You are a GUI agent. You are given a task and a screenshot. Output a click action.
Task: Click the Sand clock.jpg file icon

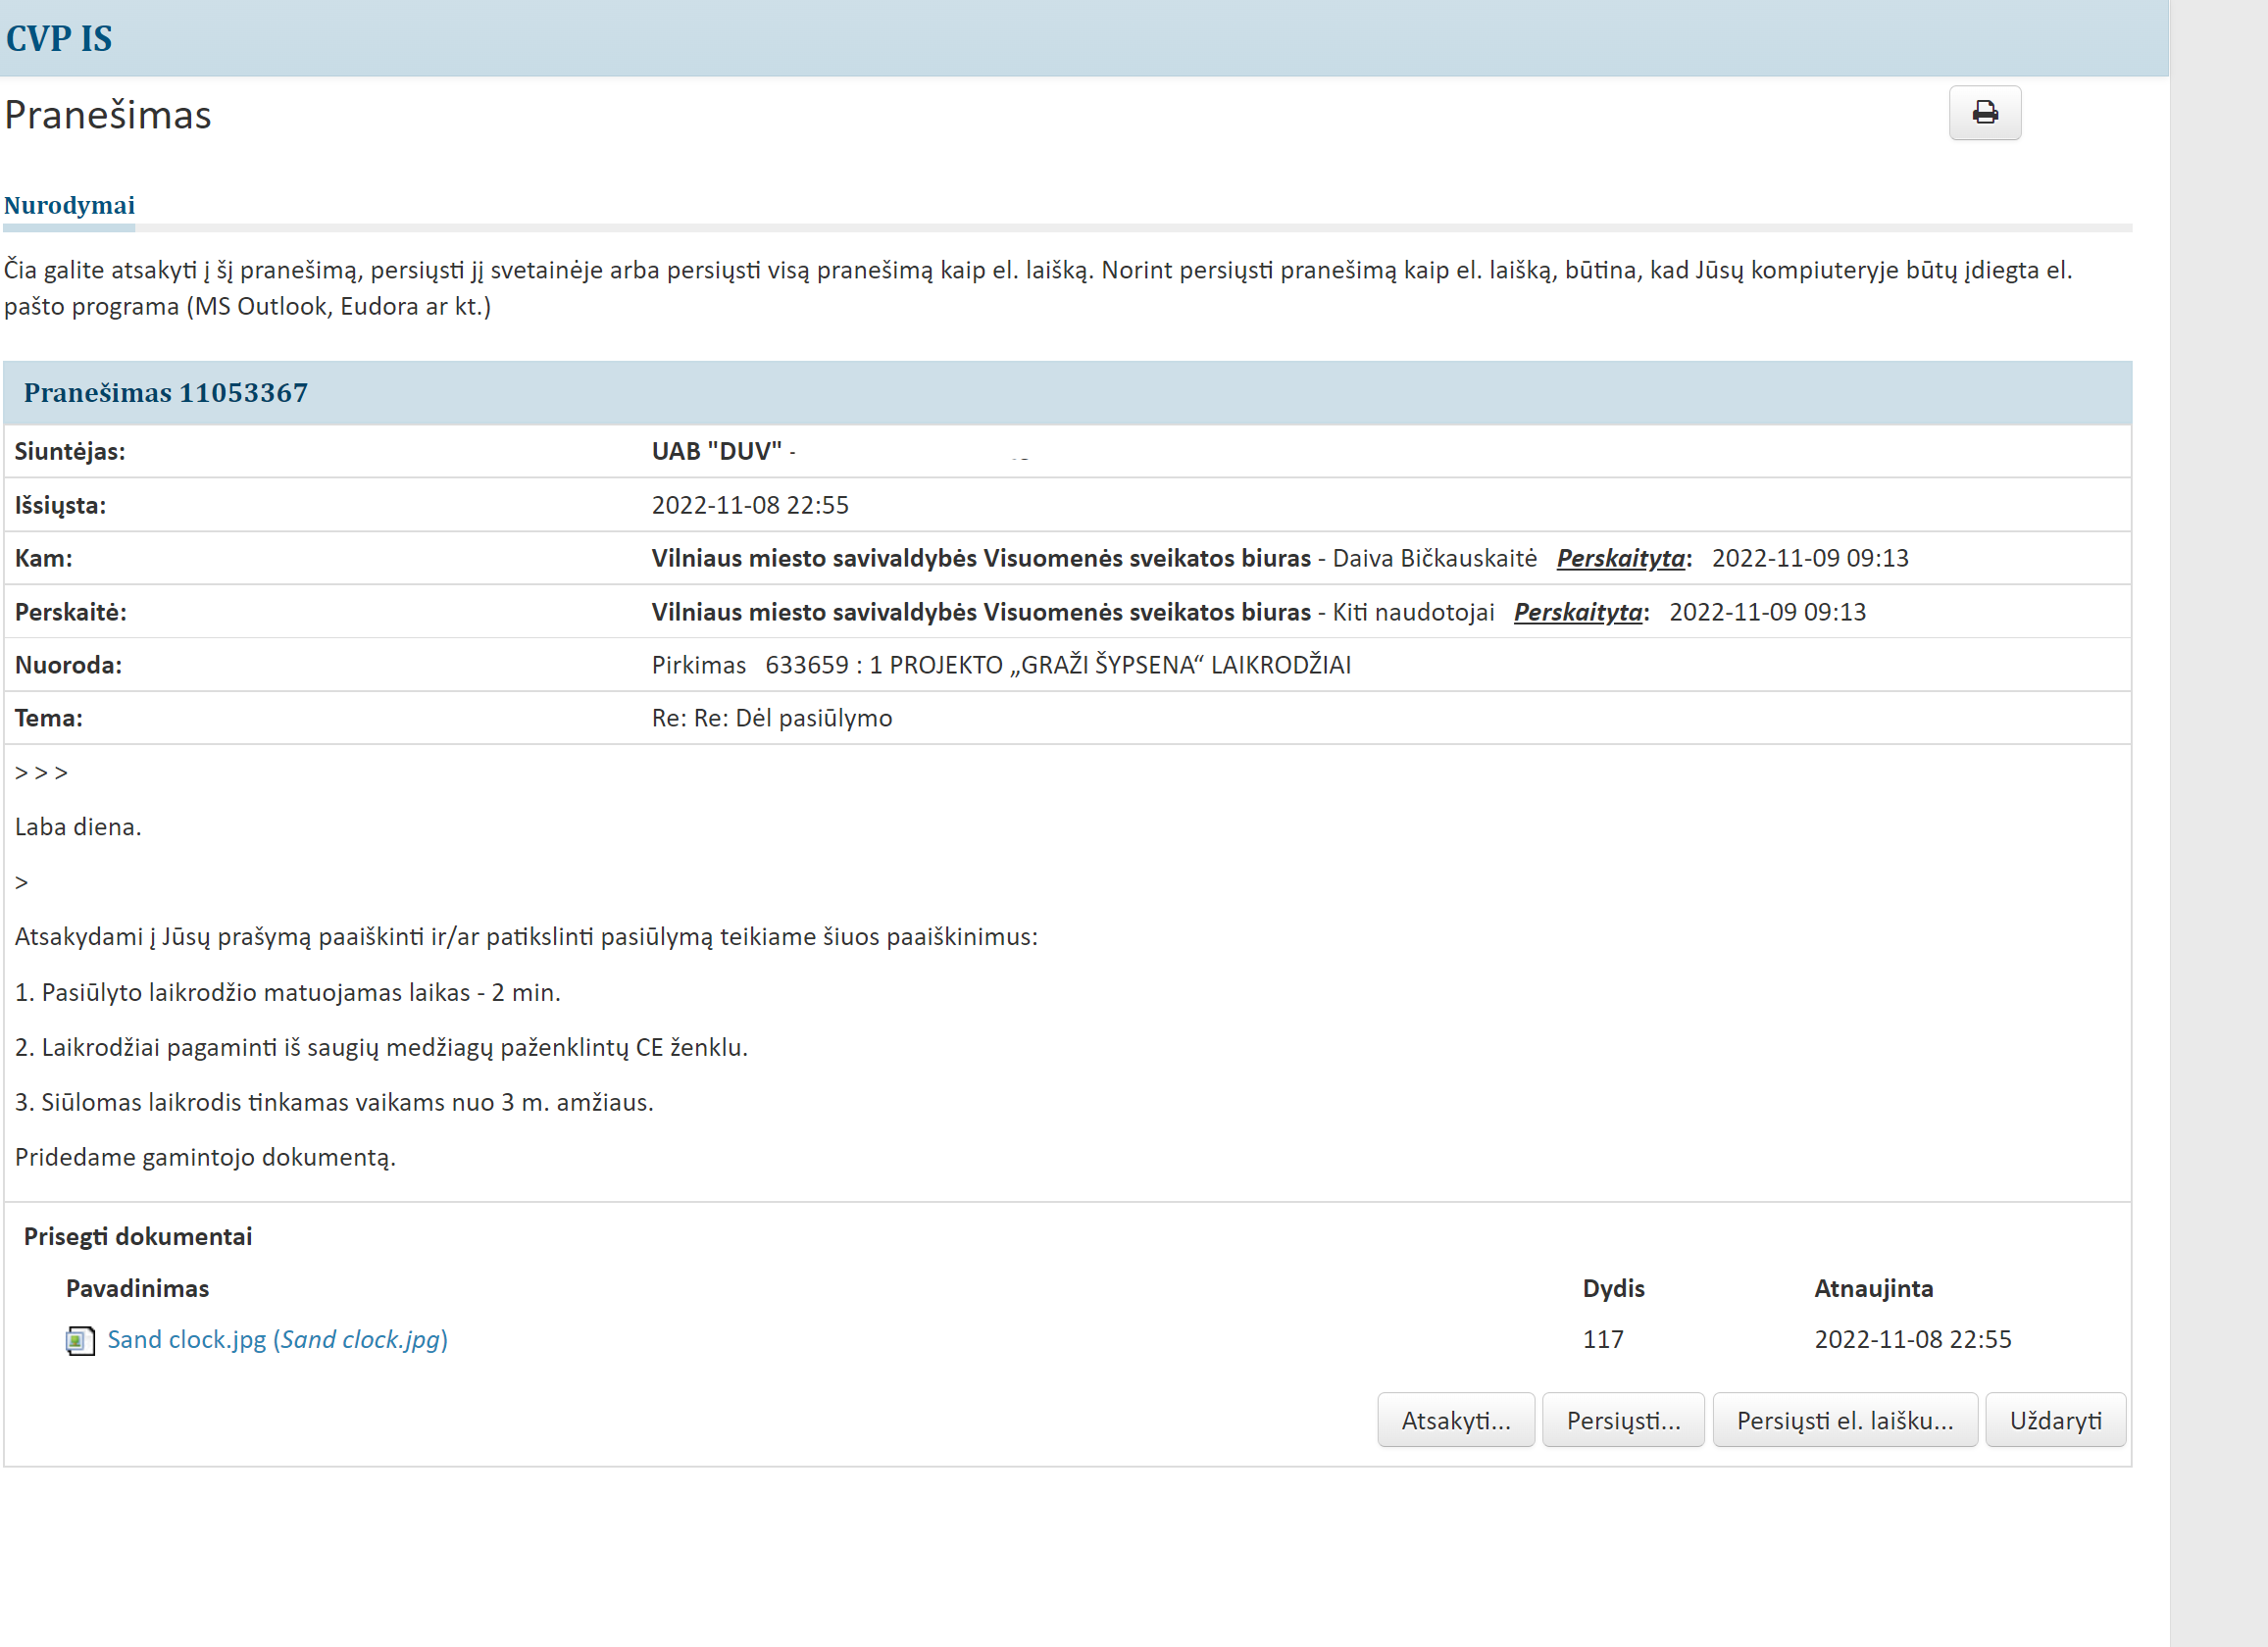[80, 1340]
